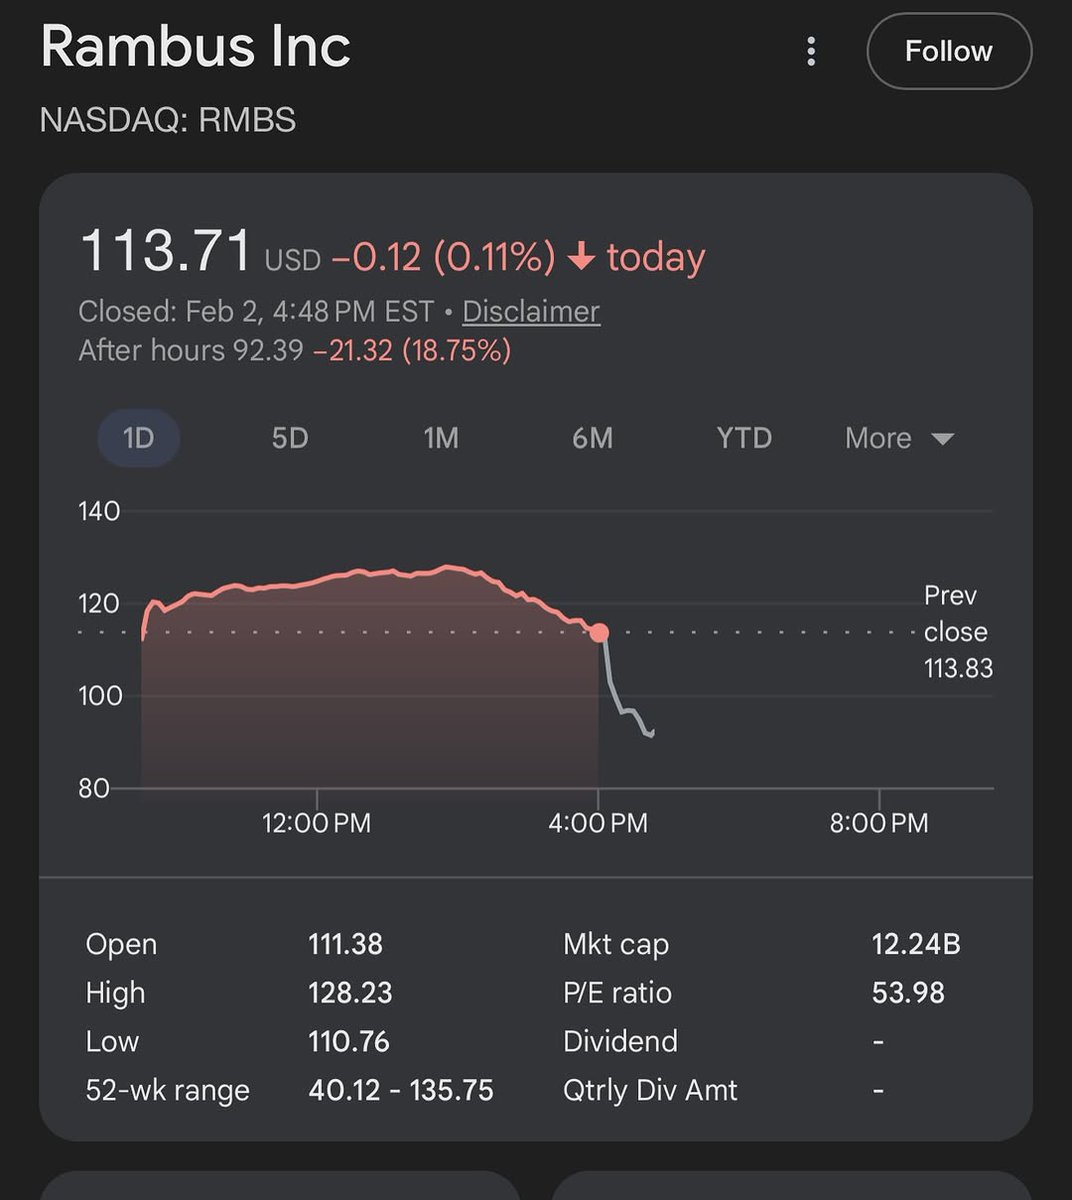Click the 8:00 PM axis label

[x=879, y=823]
